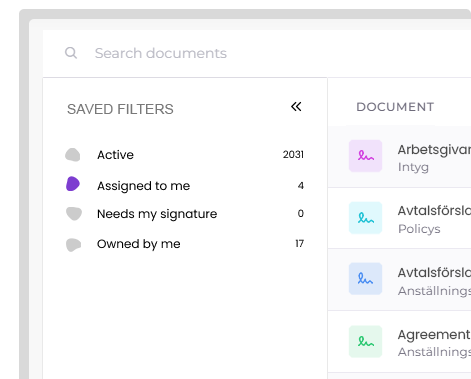Select the Needs my signature filter
The width and height of the screenshot is (471, 379).
185,214
